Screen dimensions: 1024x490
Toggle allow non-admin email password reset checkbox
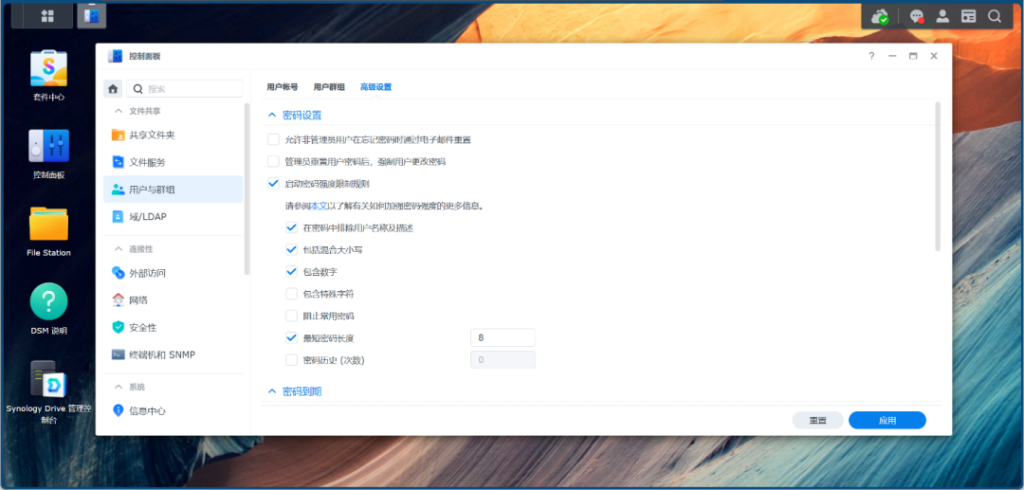274,139
